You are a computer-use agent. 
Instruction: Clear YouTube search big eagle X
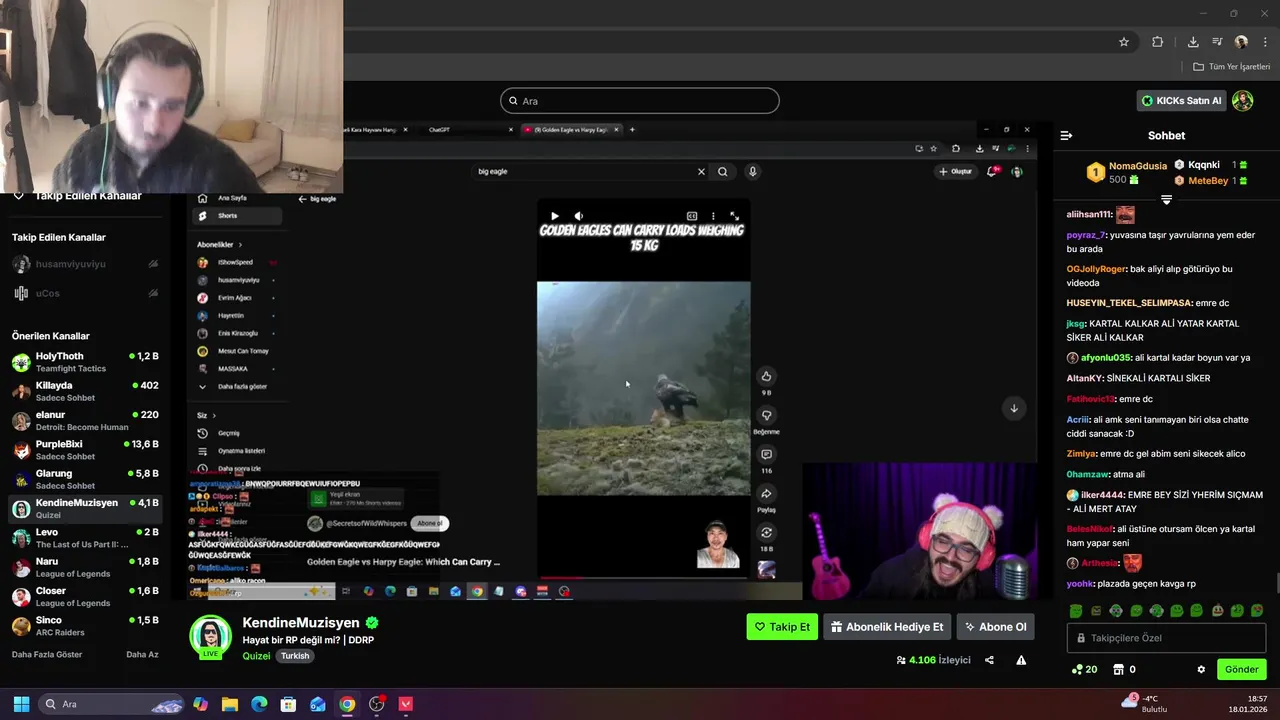pos(701,172)
